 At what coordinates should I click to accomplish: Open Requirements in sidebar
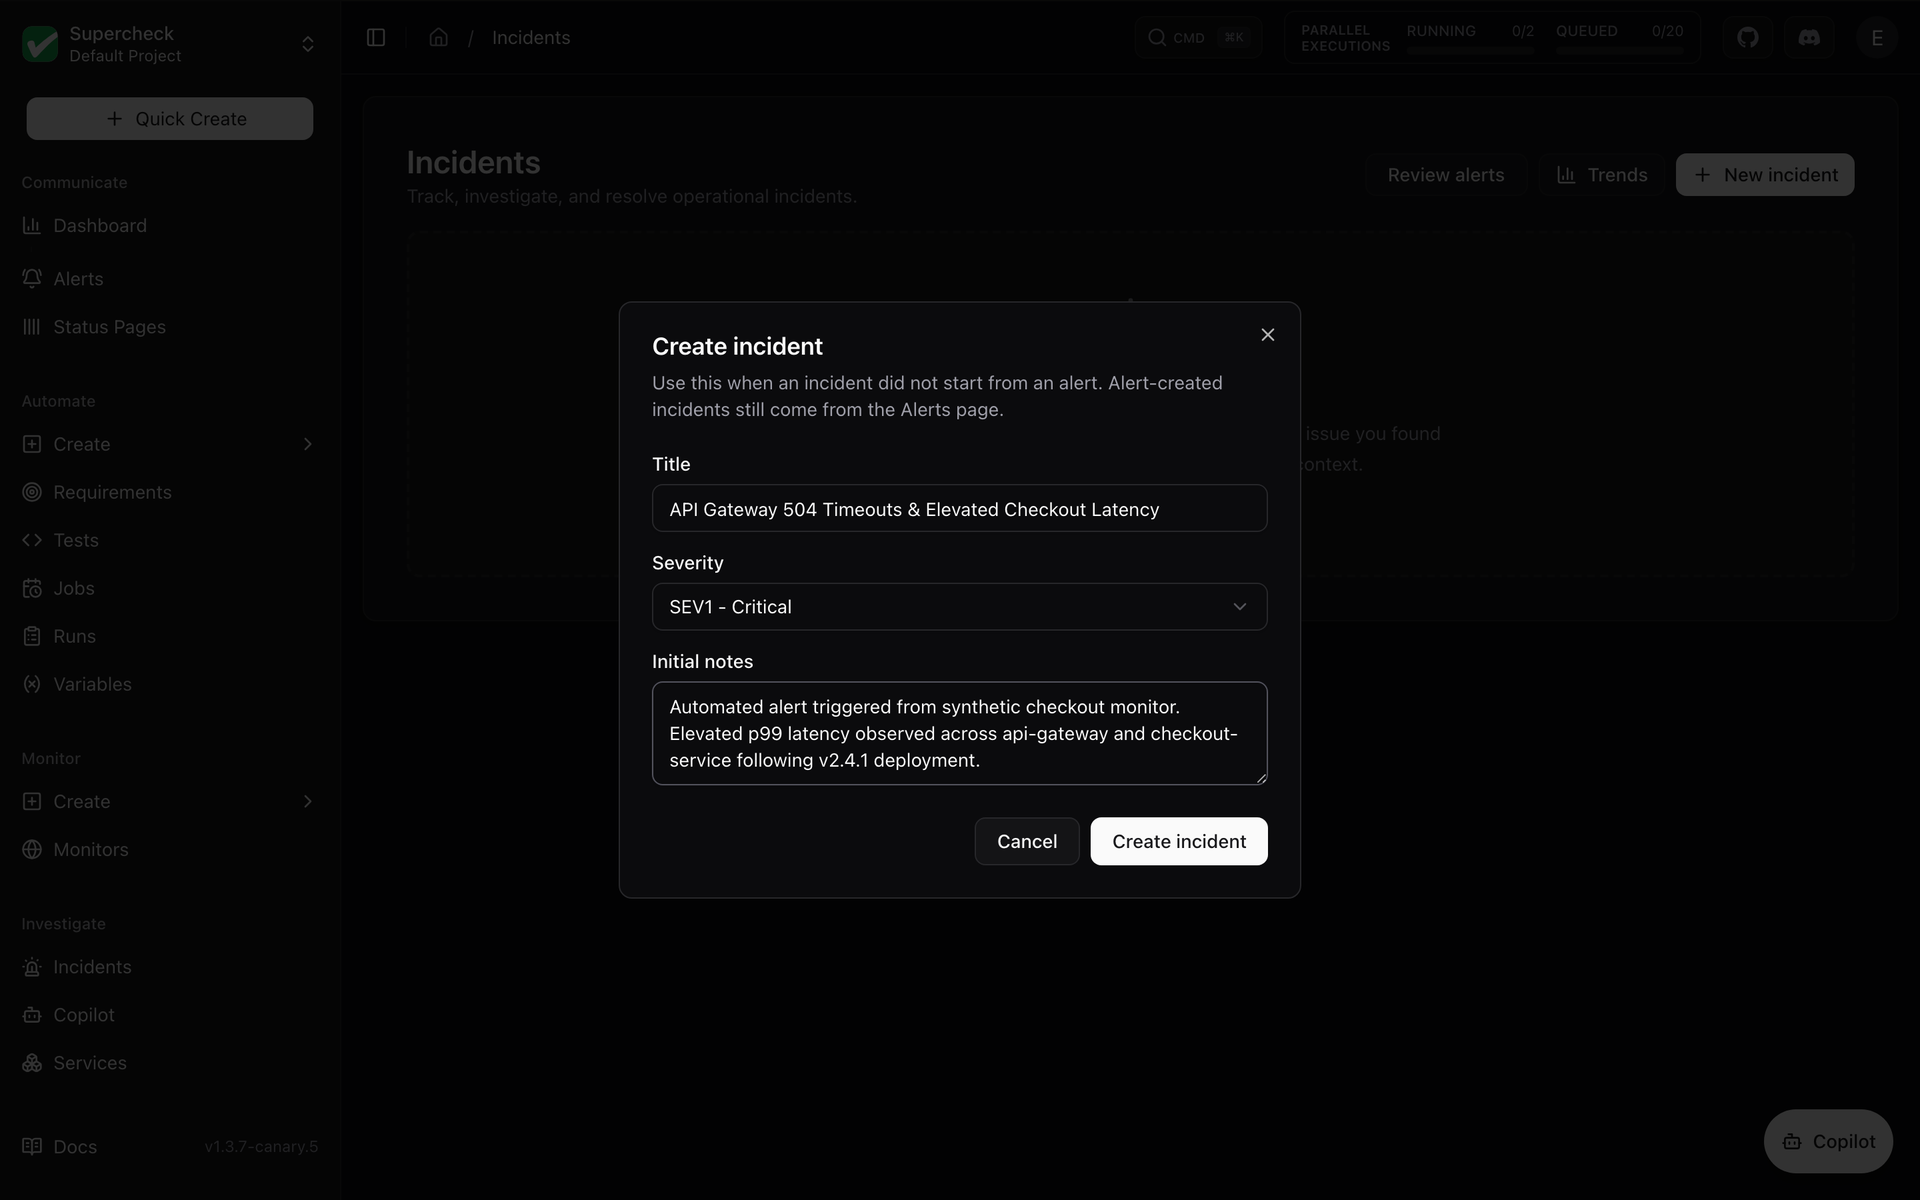click(x=169, y=492)
